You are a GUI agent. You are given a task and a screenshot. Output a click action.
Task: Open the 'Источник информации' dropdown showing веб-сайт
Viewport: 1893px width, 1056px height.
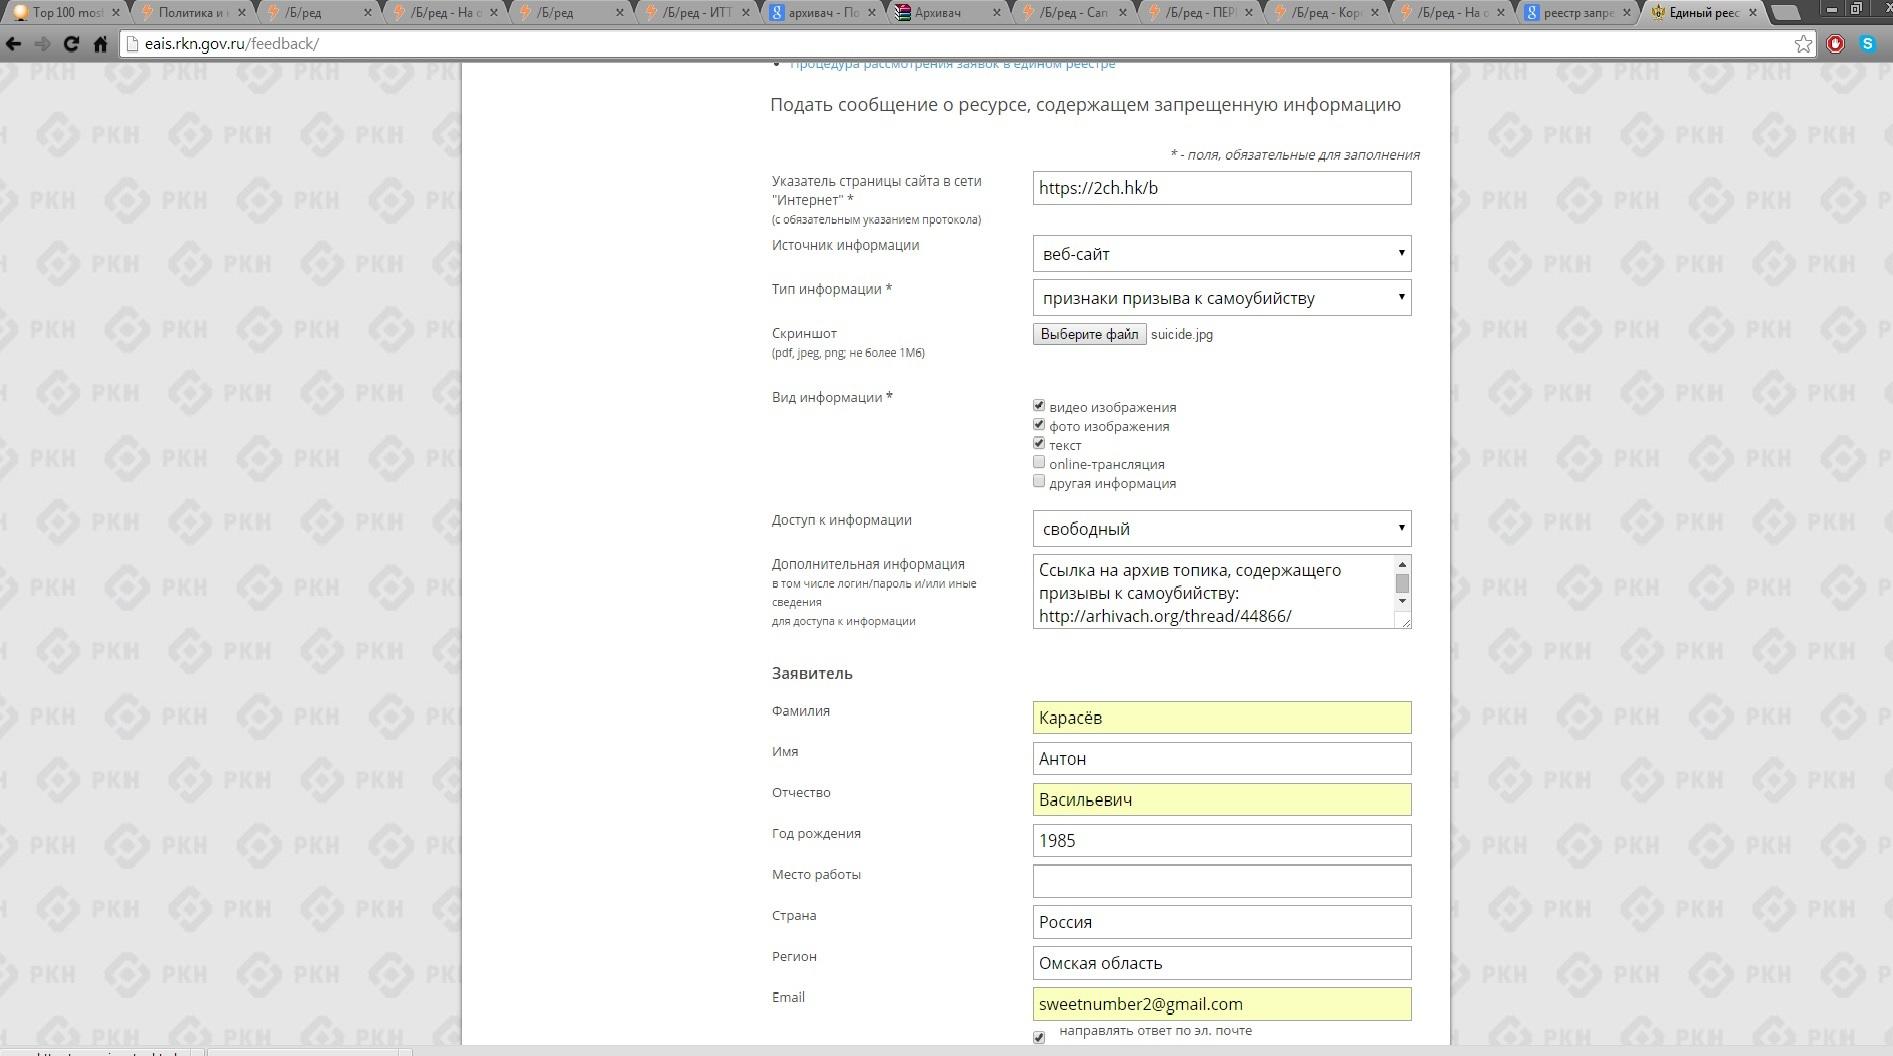(1222, 254)
